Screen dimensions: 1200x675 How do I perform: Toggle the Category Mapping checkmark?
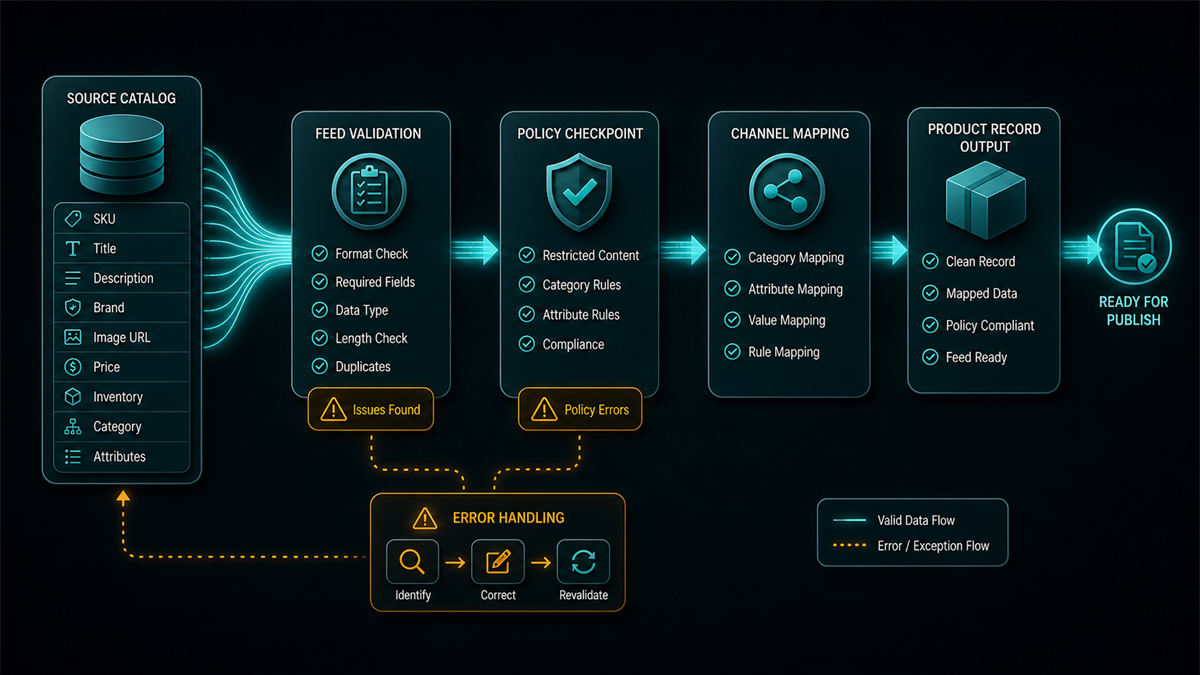(x=733, y=258)
